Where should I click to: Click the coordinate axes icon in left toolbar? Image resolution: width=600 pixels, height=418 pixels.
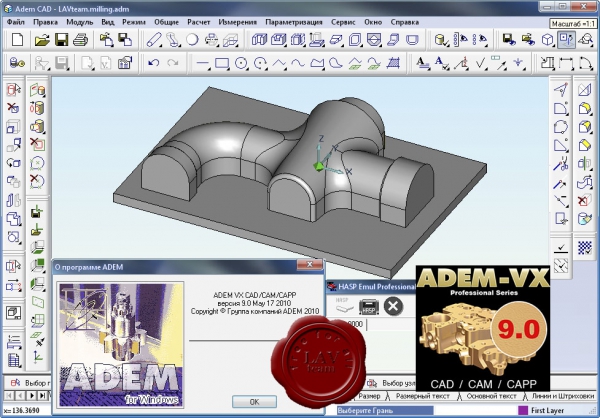[x=37, y=356]
